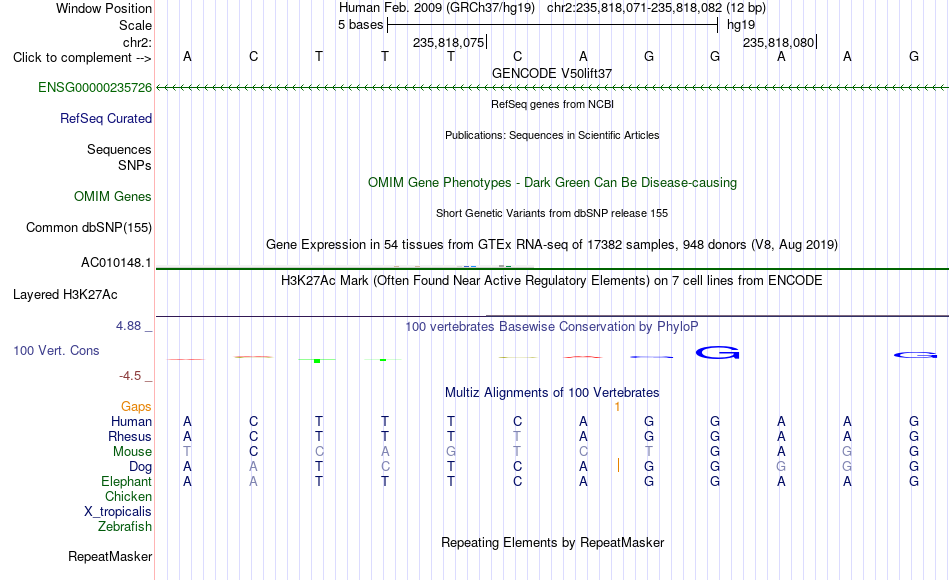Click the Window Position label

[104, 8]
